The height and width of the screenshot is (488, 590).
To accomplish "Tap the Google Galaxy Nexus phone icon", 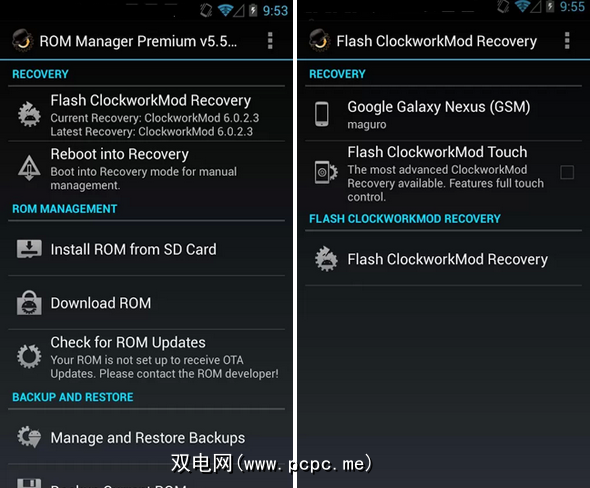I will click(x=322, y=114).
